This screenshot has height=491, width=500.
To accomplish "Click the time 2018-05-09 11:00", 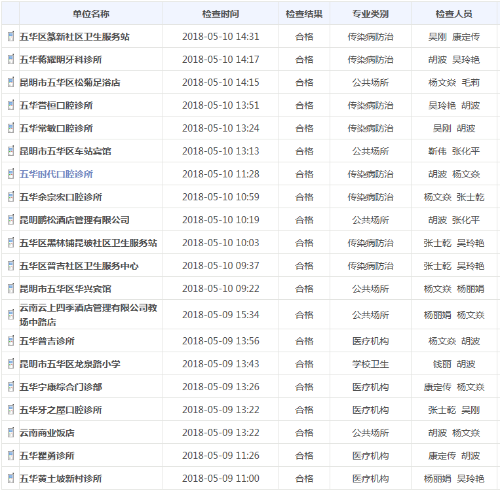I will (x=220, y=478).
